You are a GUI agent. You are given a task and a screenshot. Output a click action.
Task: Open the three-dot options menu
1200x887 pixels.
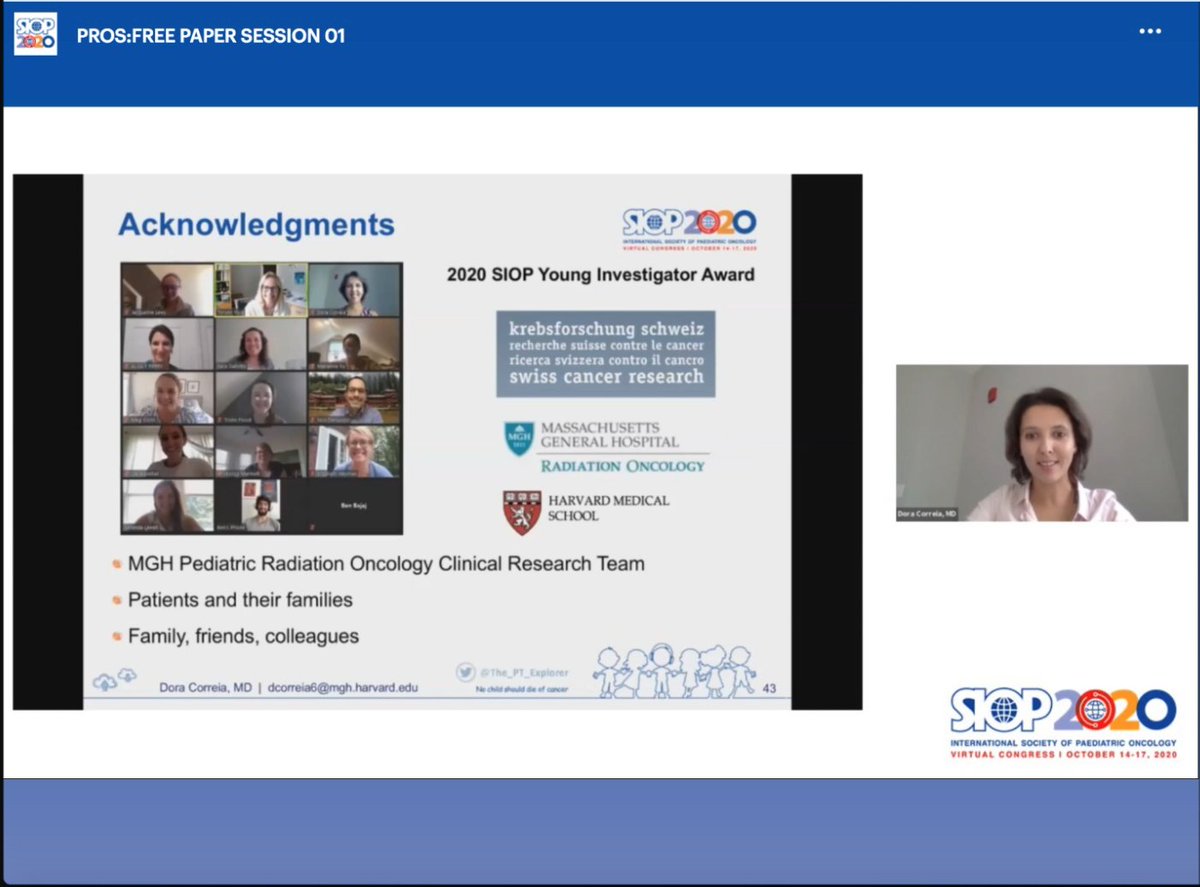(x=1150, y=31)
